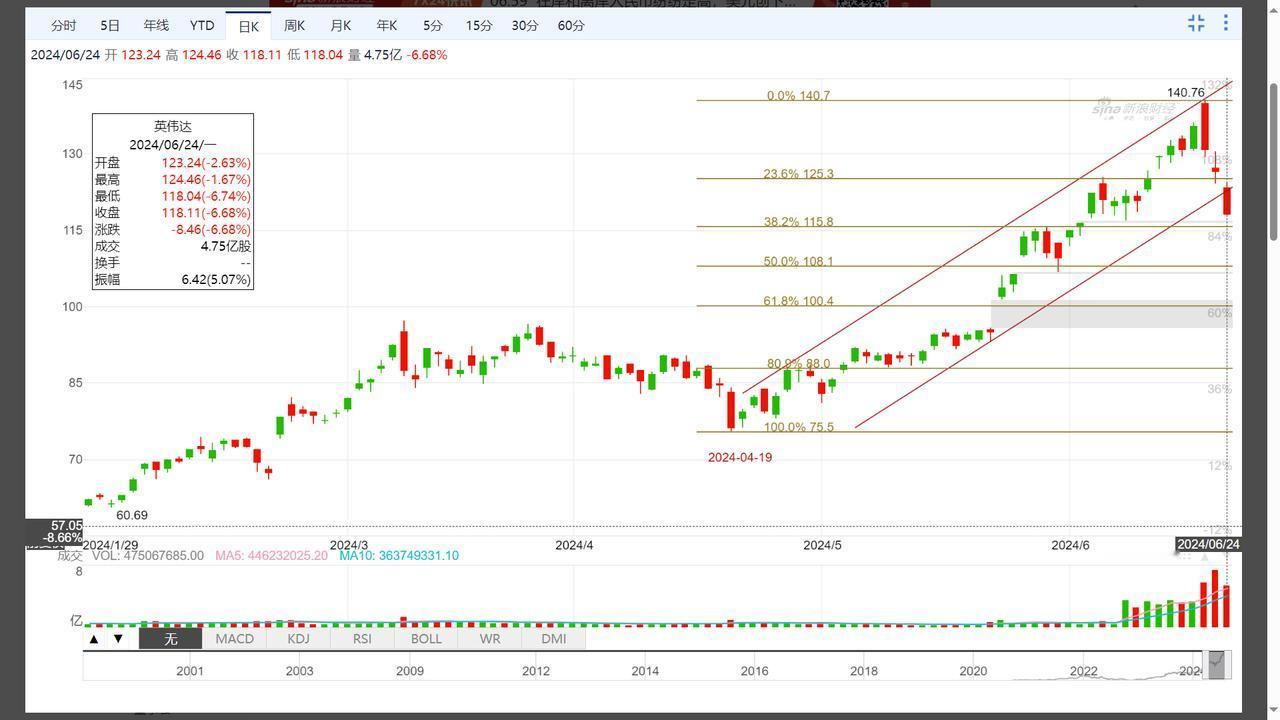Click the MA10 volume average label

click(399, 555)
